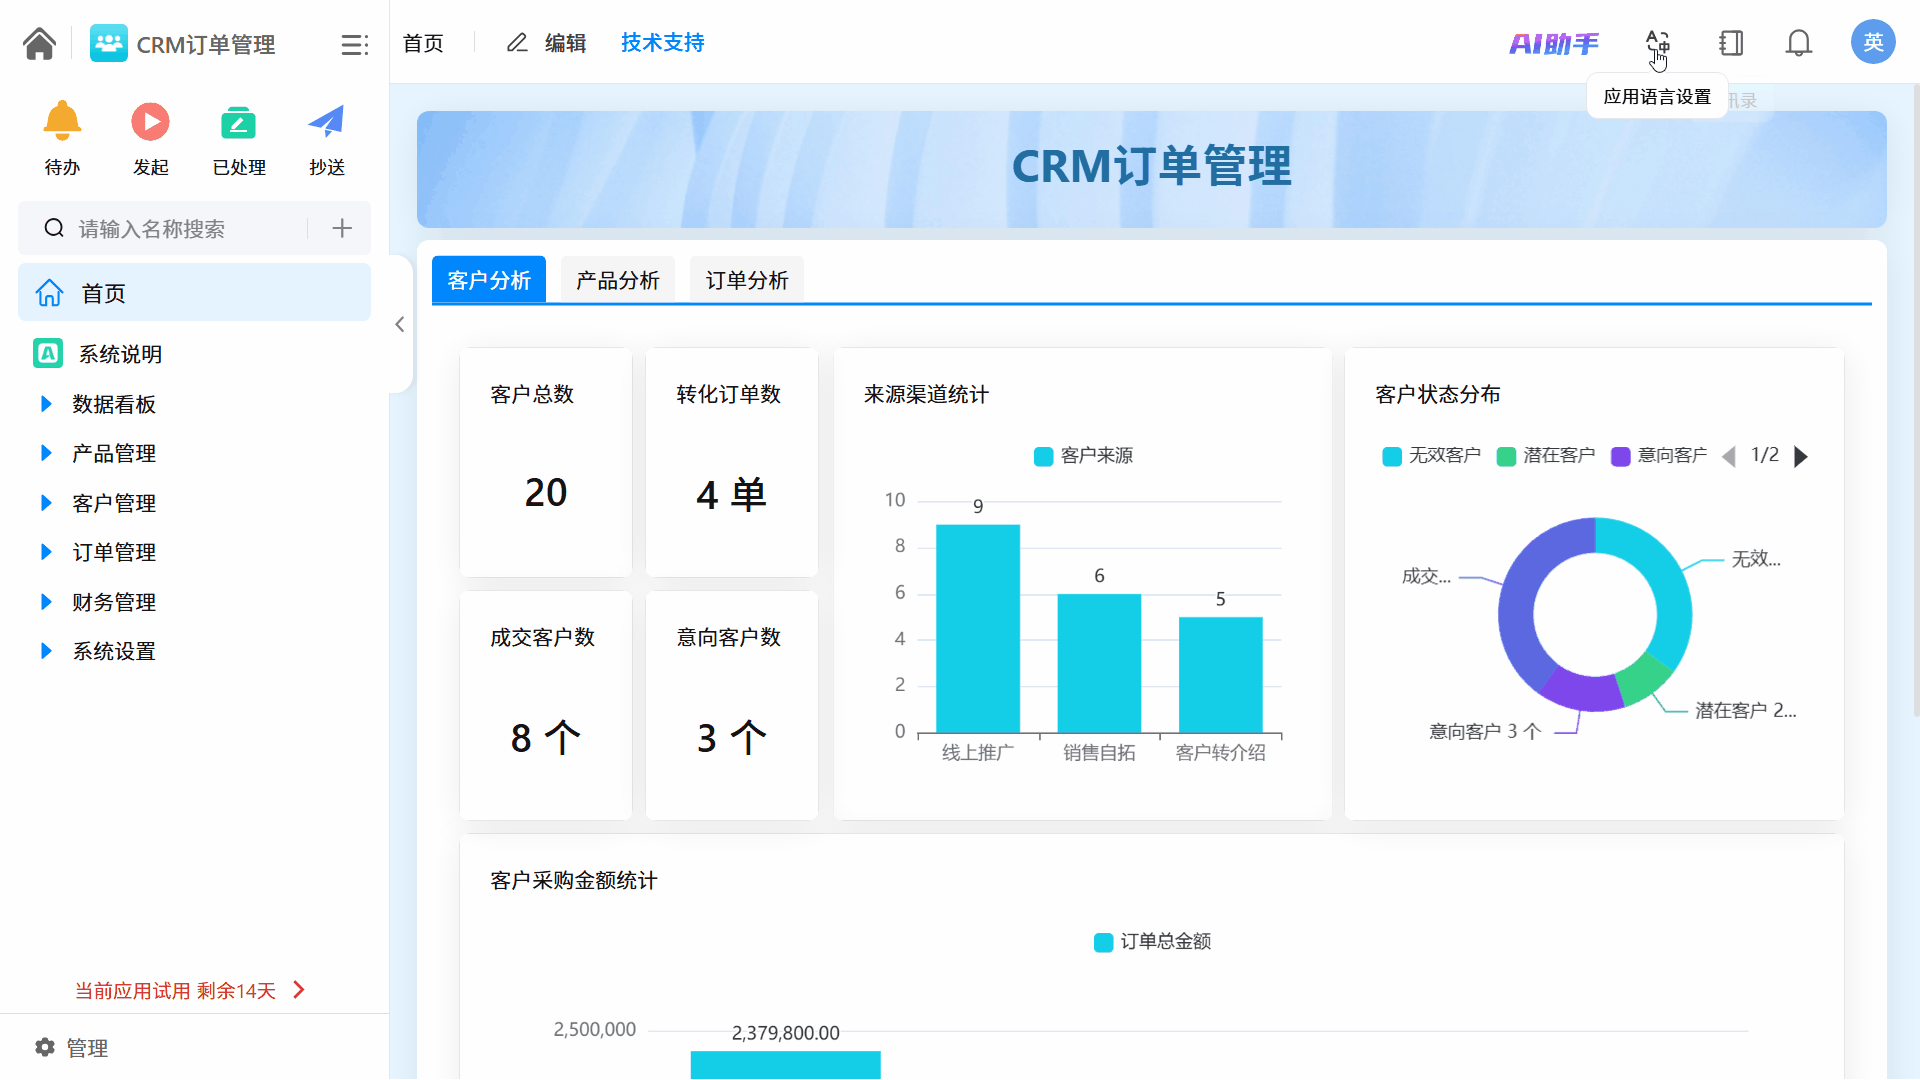
Task: Expand 系统设置 tree node
Action: click(x=46, y=651)
